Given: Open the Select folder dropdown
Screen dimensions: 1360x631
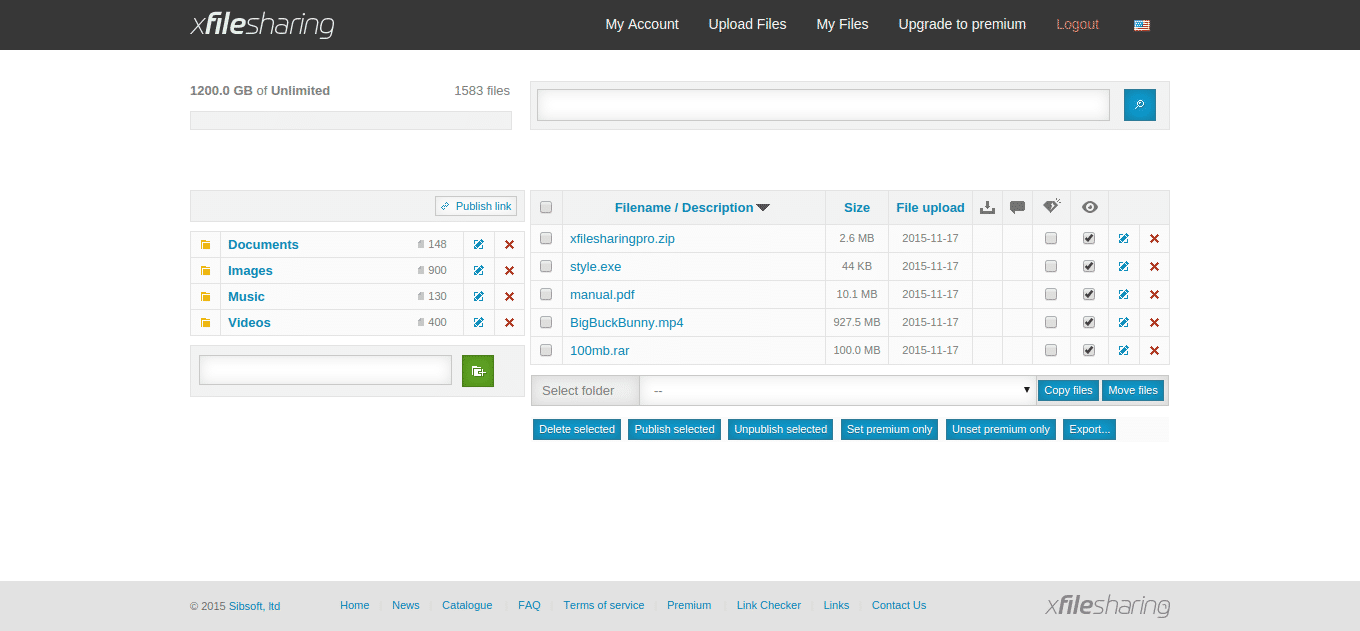Looking at the screenshot, I should point(838,390).
